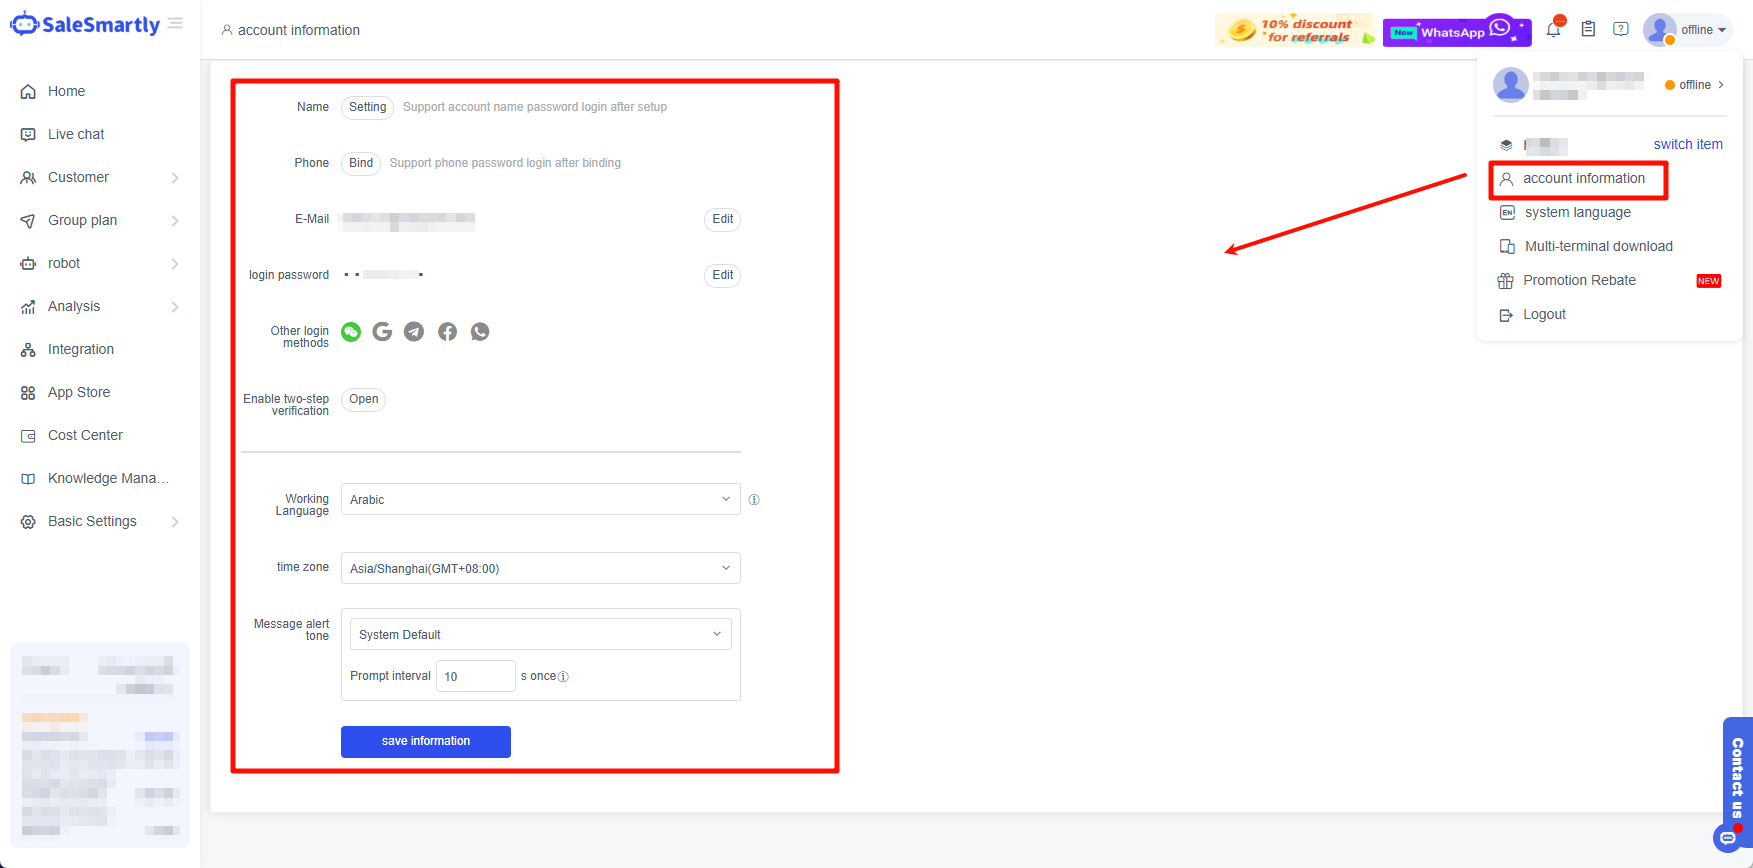Click the save information button
The image size is (1753, 868).
coord(426,741)
